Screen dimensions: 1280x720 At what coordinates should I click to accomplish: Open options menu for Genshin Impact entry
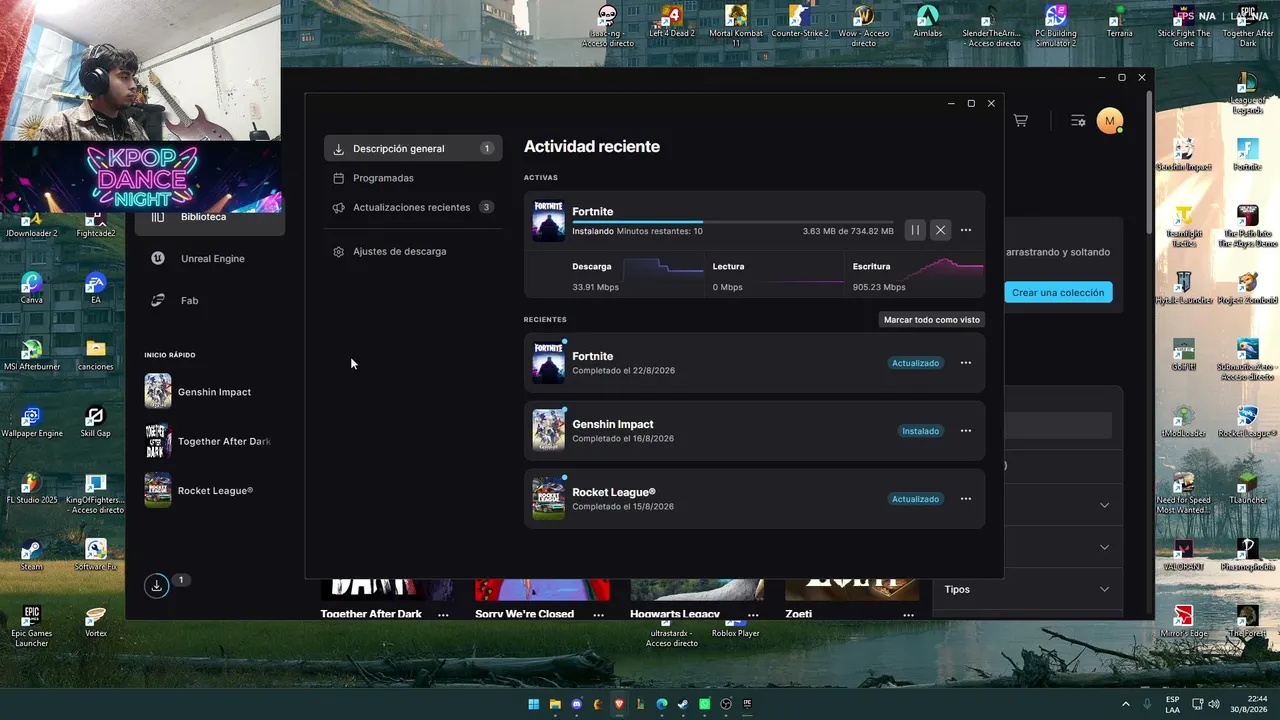(966, 431)
